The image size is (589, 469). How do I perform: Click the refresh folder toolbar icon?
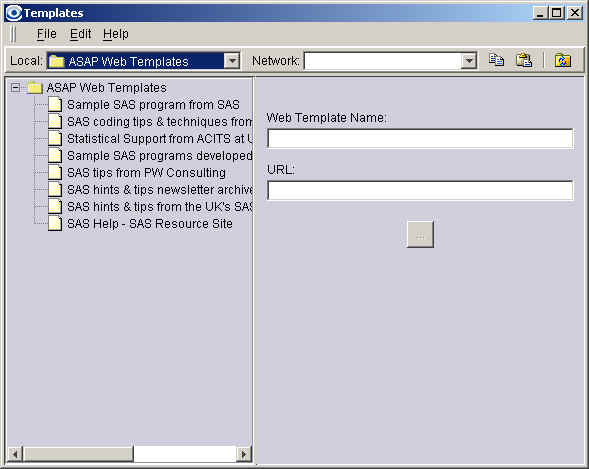pyautogui.click(x=562, y=60)
